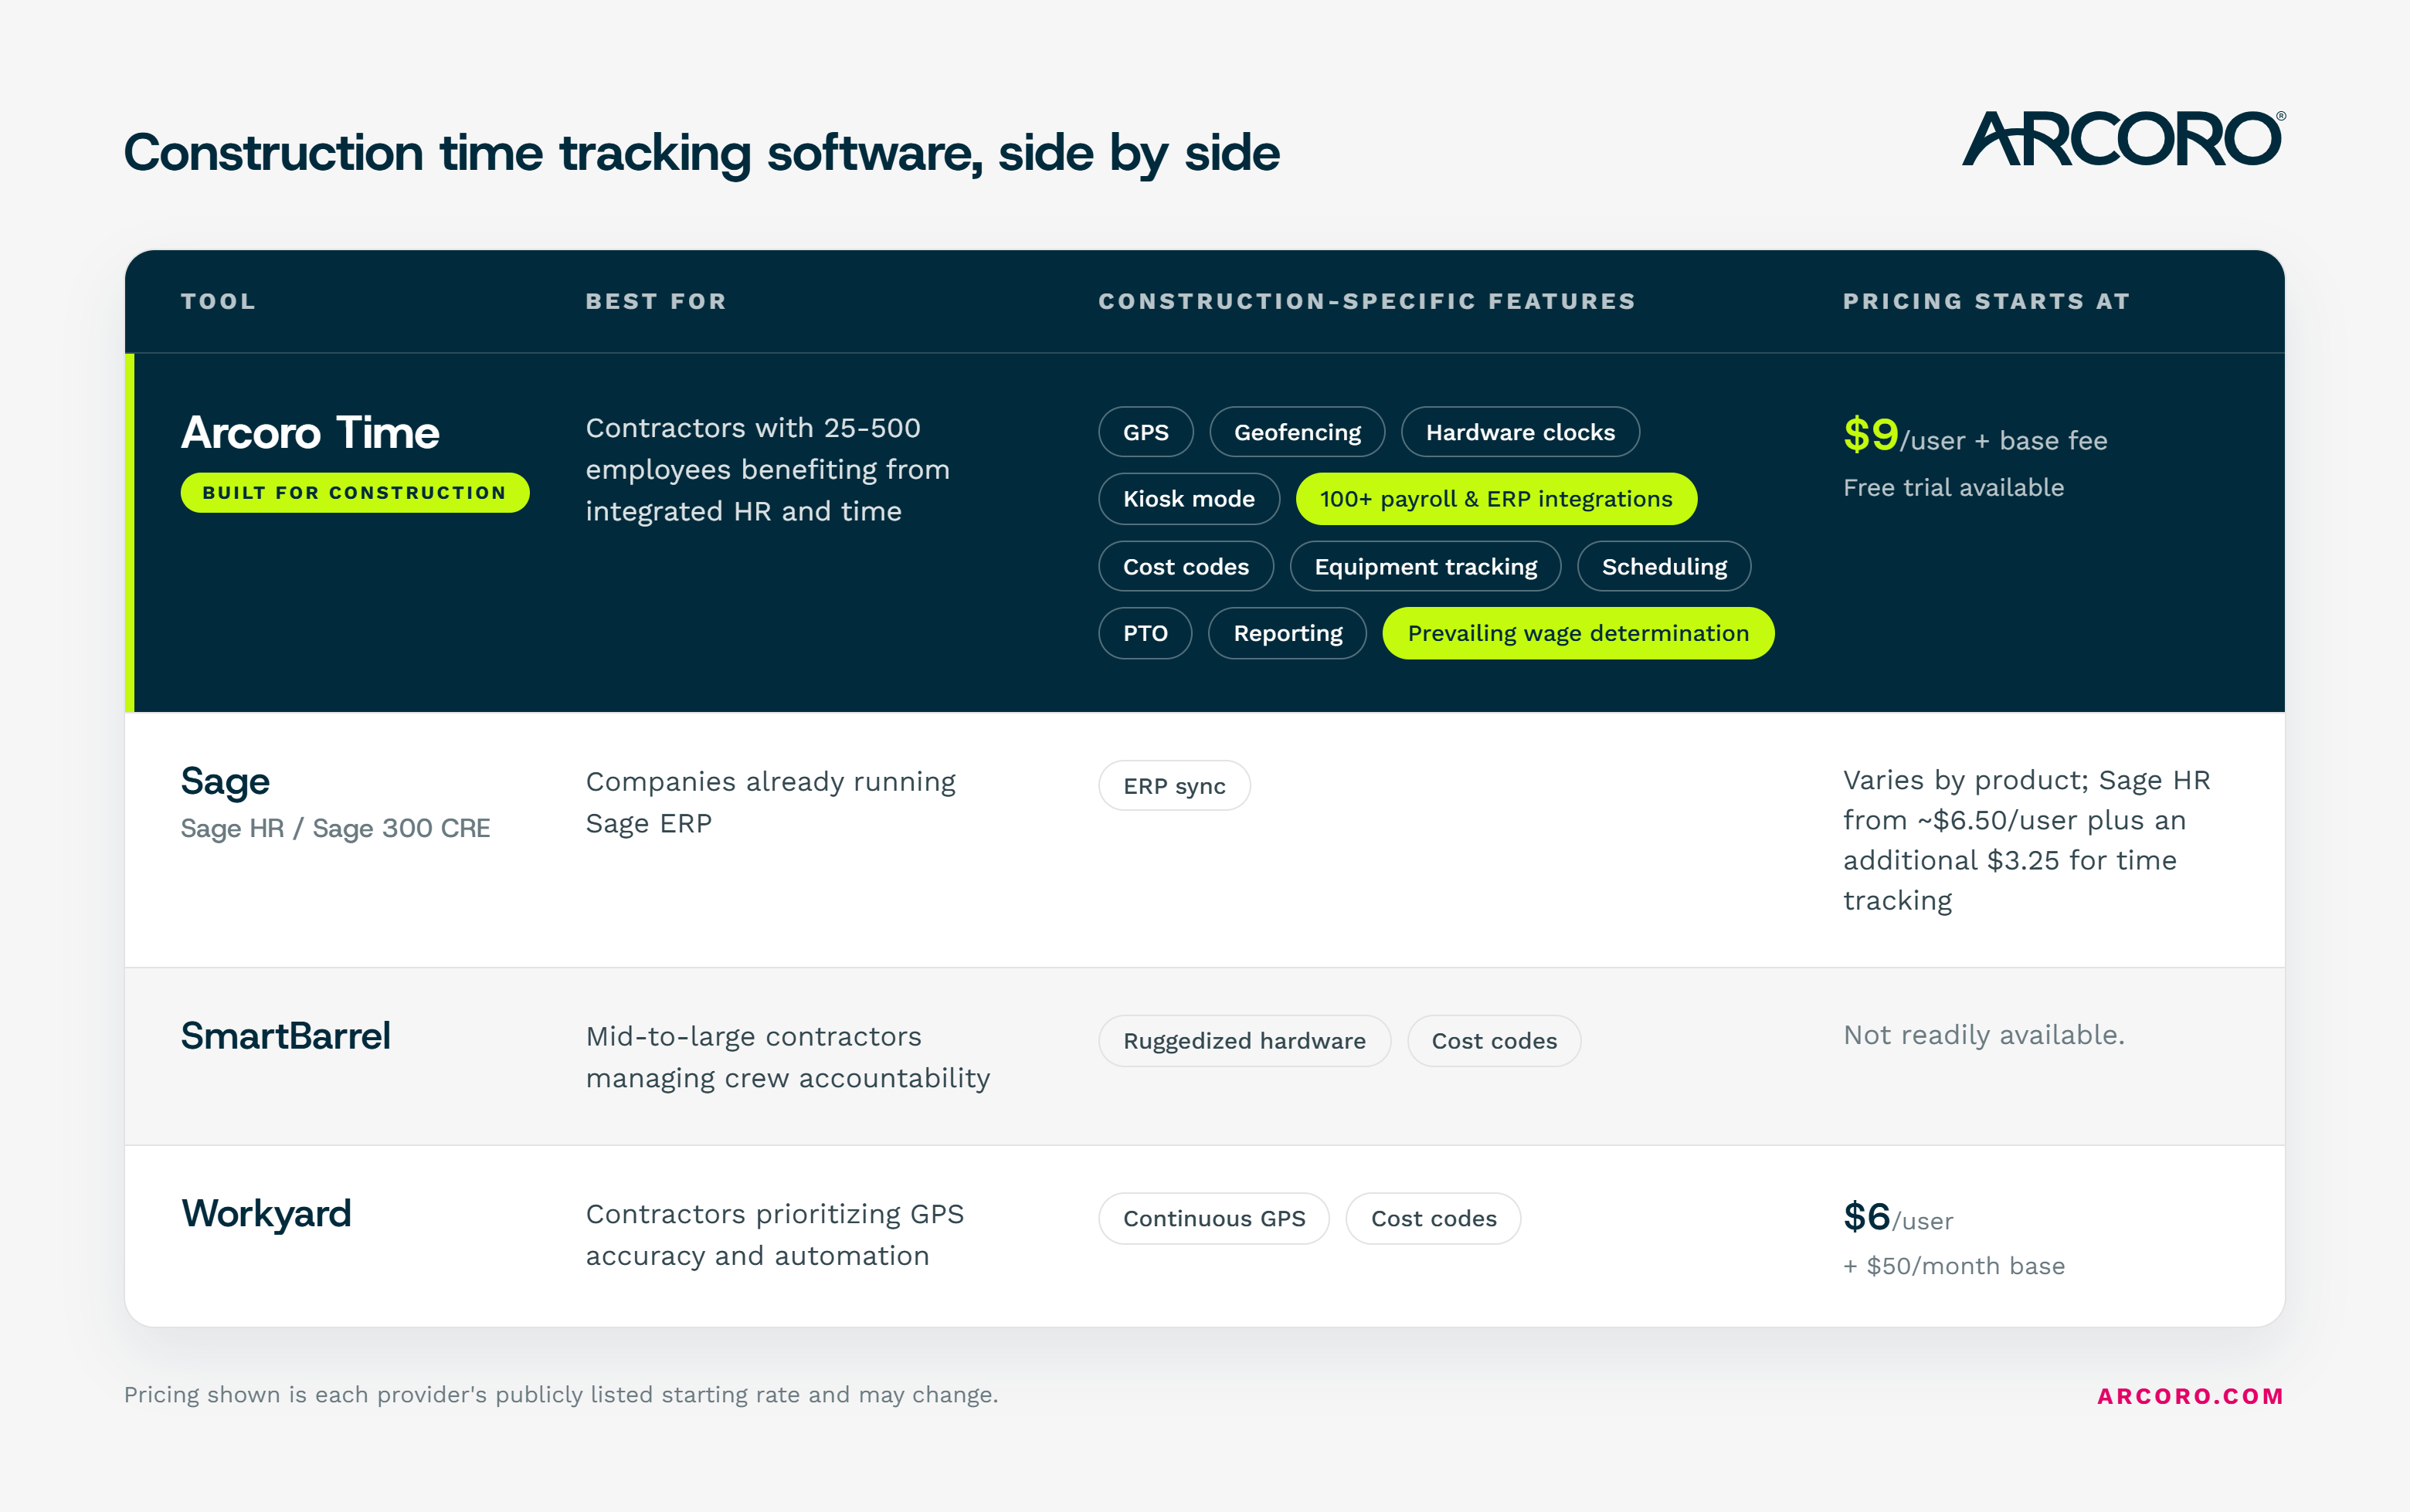Click the 'Construction time tracking software' title
The height and width of the screenshot is (1512, 2410).
pyautogui.click(x=701, y=153)
